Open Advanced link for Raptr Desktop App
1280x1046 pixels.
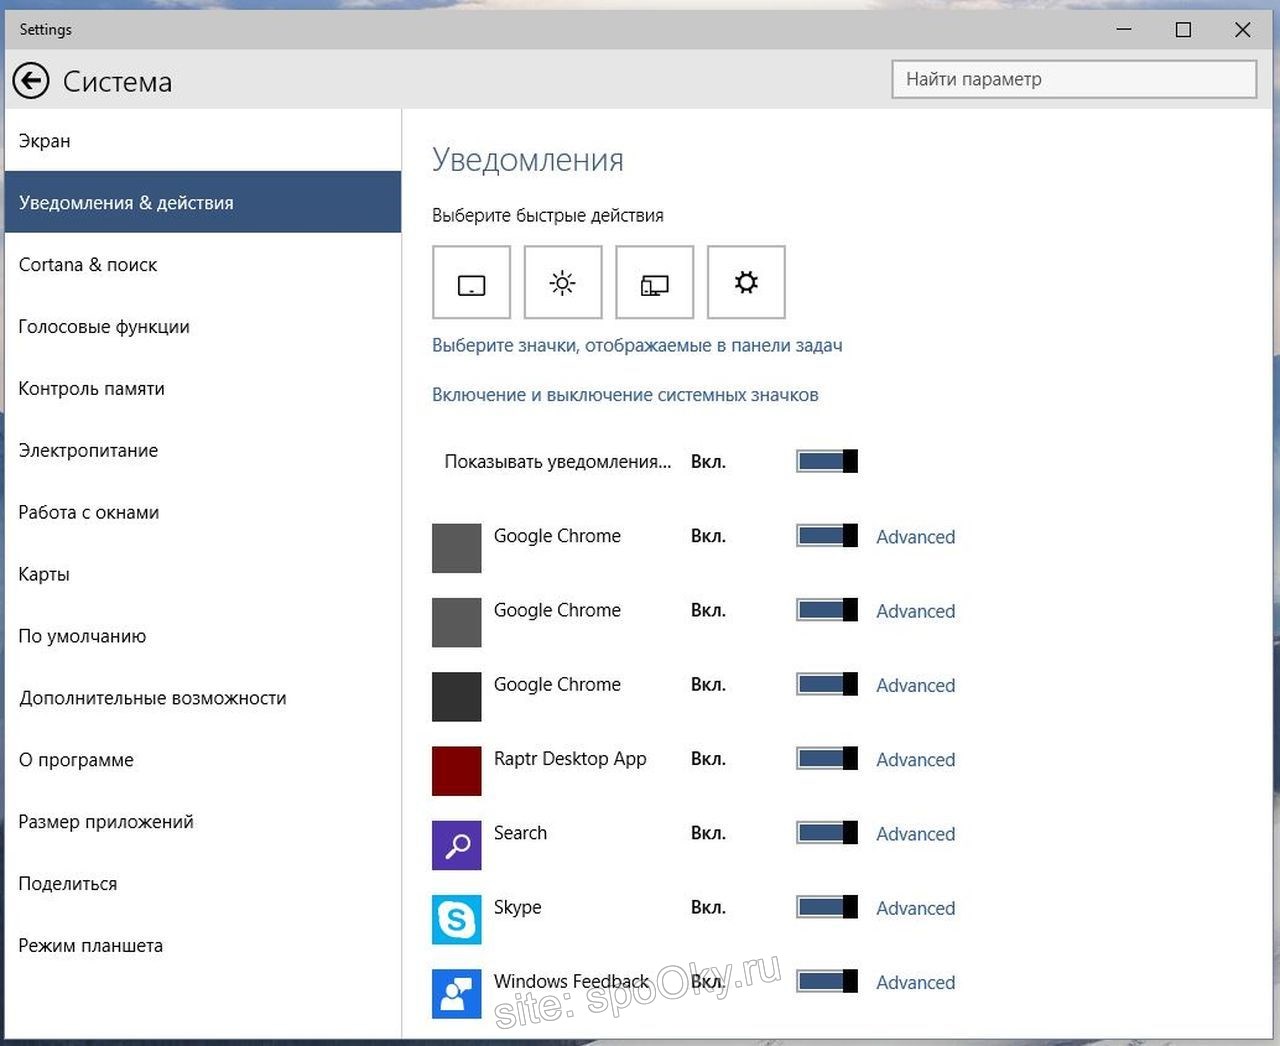click(915, 760)
